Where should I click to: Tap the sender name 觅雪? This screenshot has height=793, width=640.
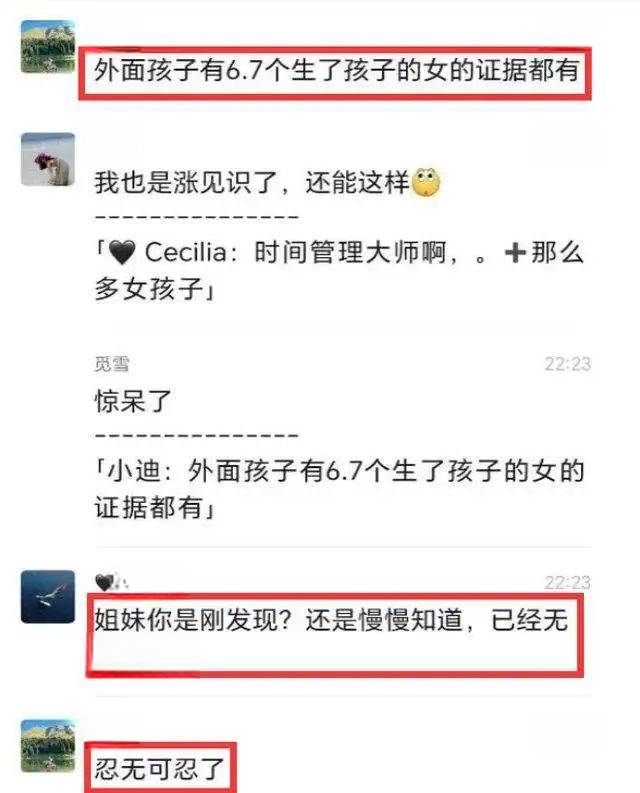tap(112, 364)
